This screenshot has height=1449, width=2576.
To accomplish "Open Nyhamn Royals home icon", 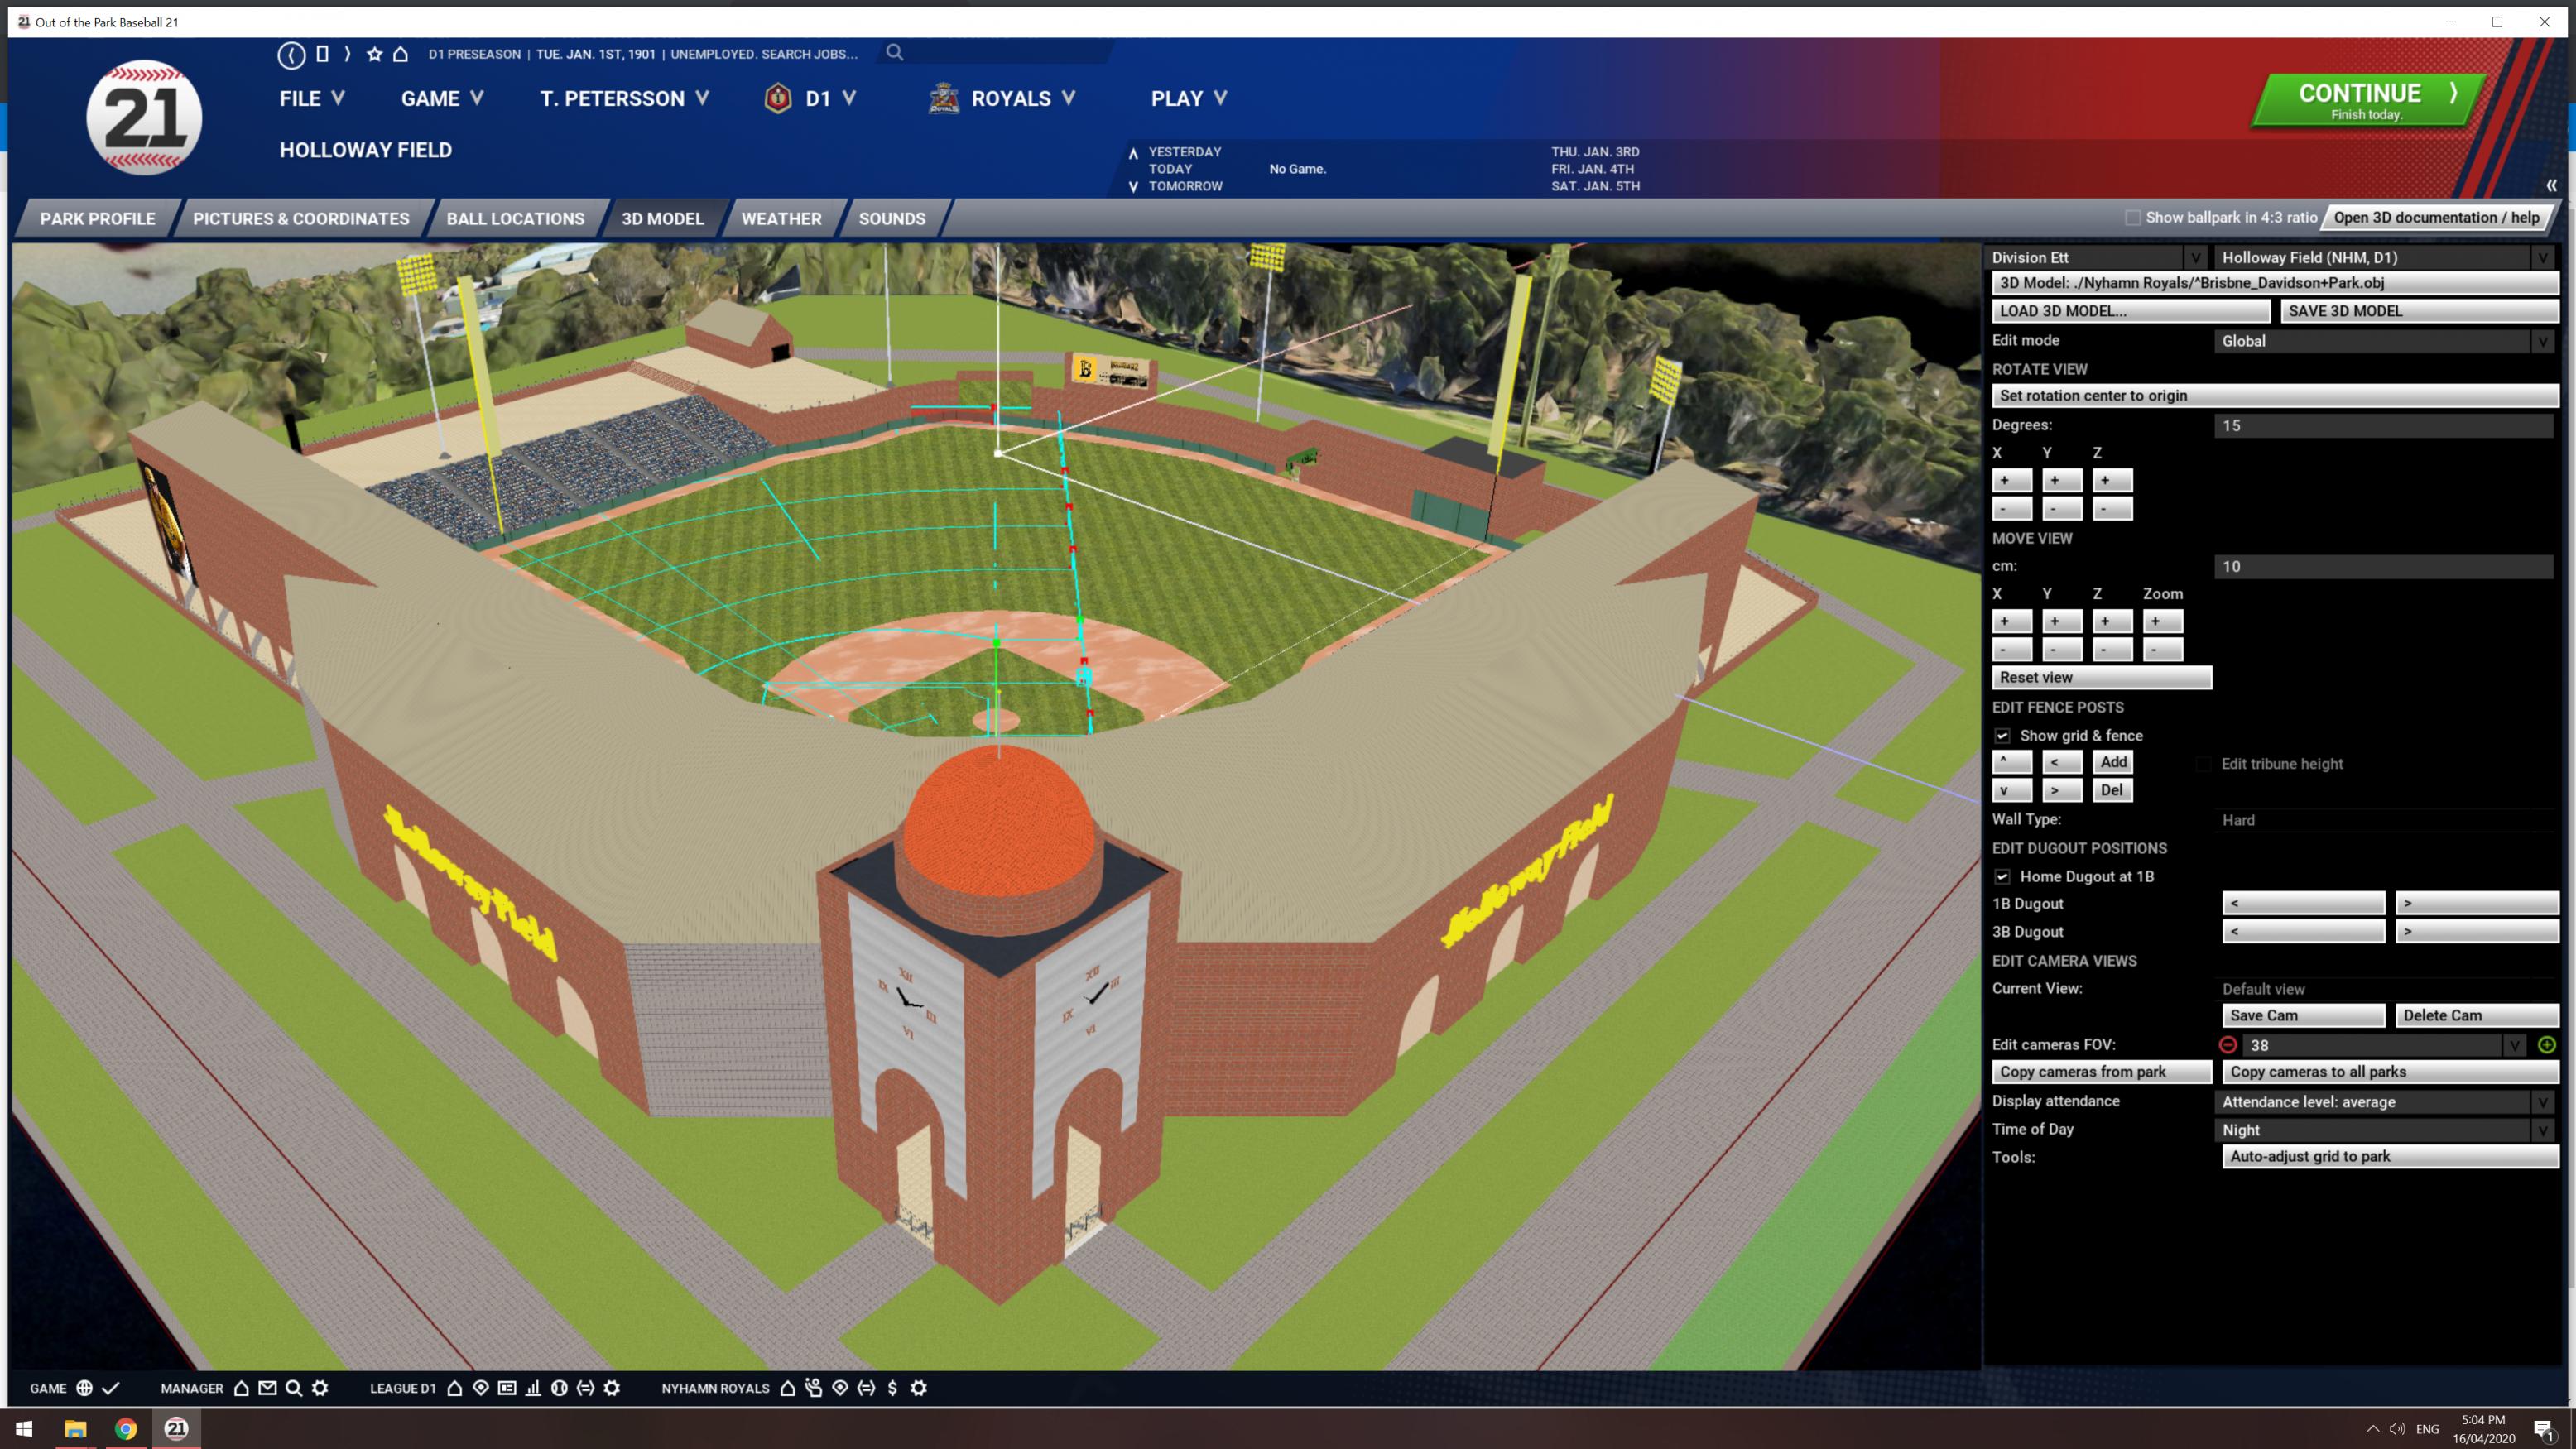I will (x=787, y=1388).
